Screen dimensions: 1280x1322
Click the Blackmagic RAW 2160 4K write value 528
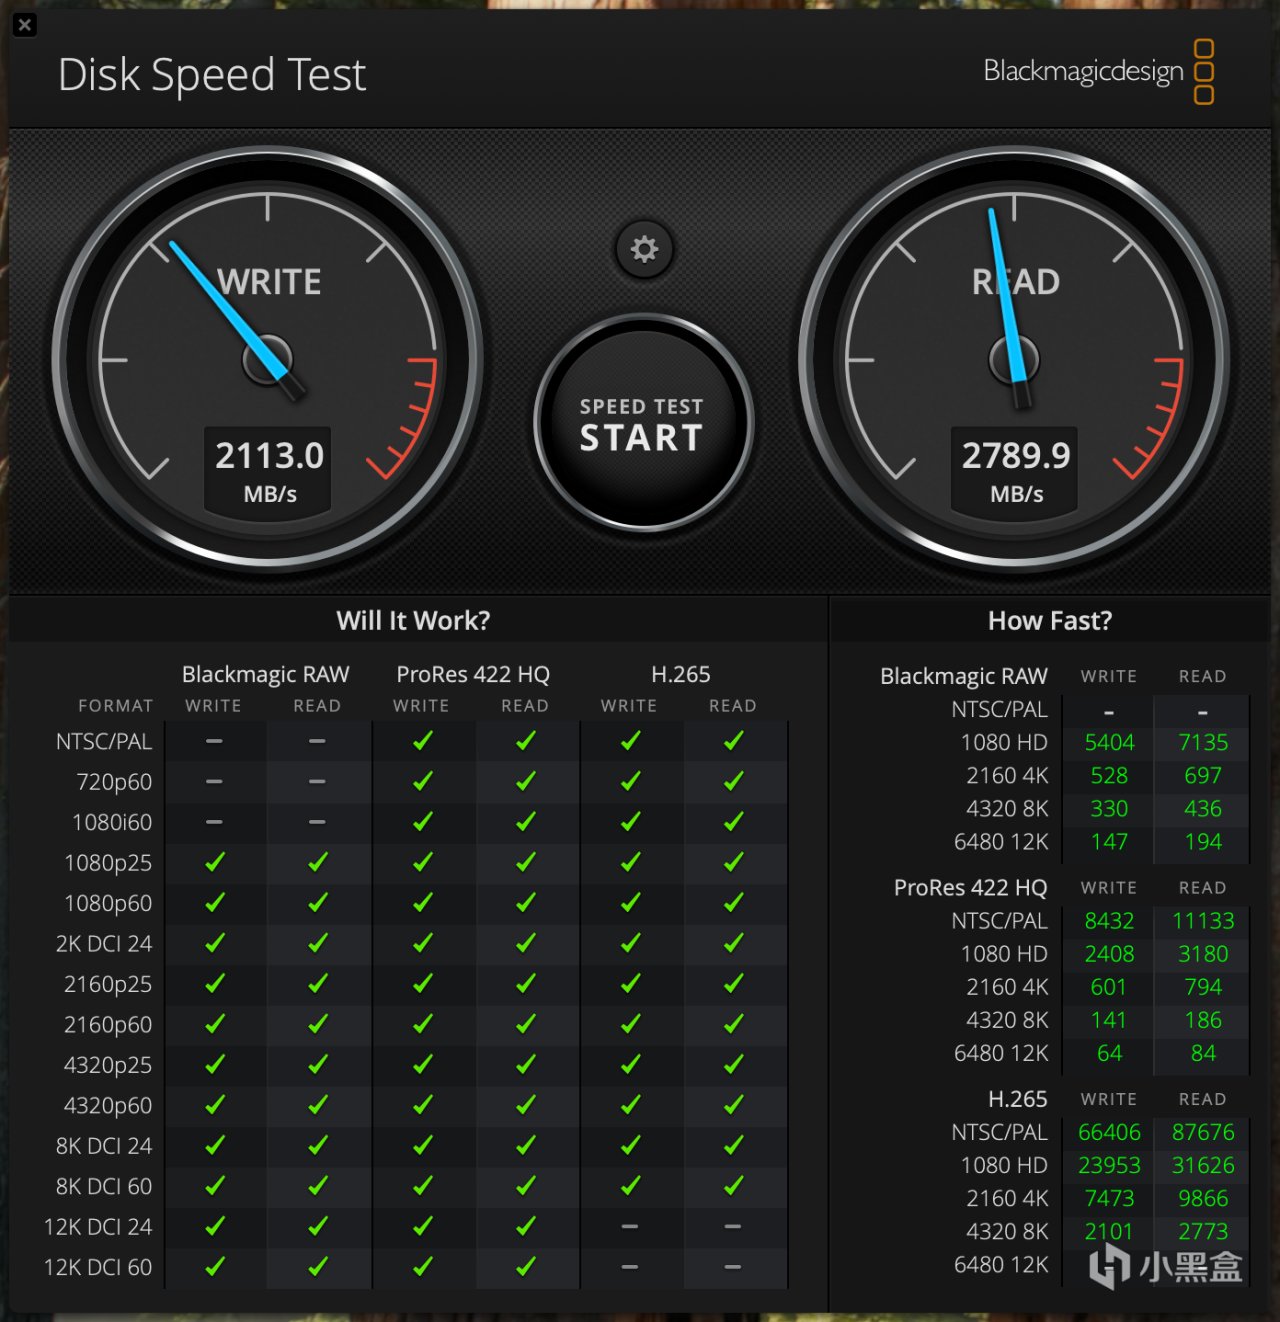point(1109,775)
